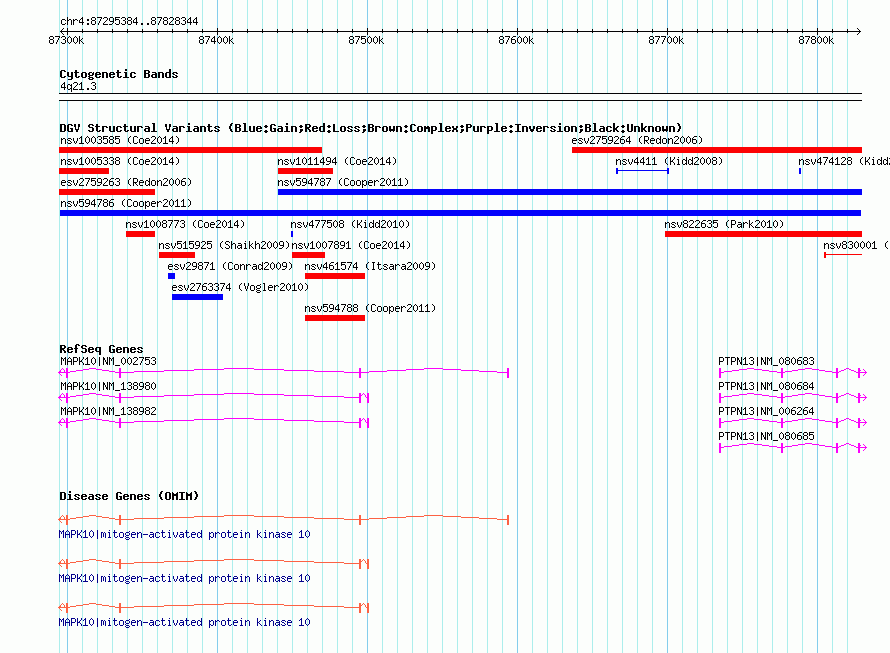The height and width of the screenshot is (653, 890).
Task: Select the DGV Structural Variants track title
Action: pos(370,128)
